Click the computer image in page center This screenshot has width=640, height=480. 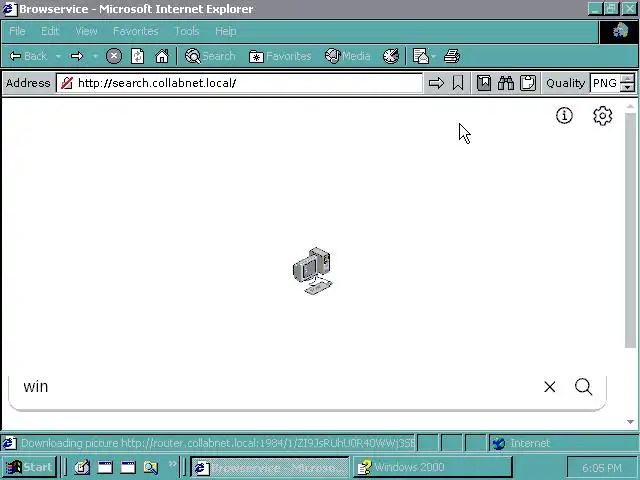point(313,271)
